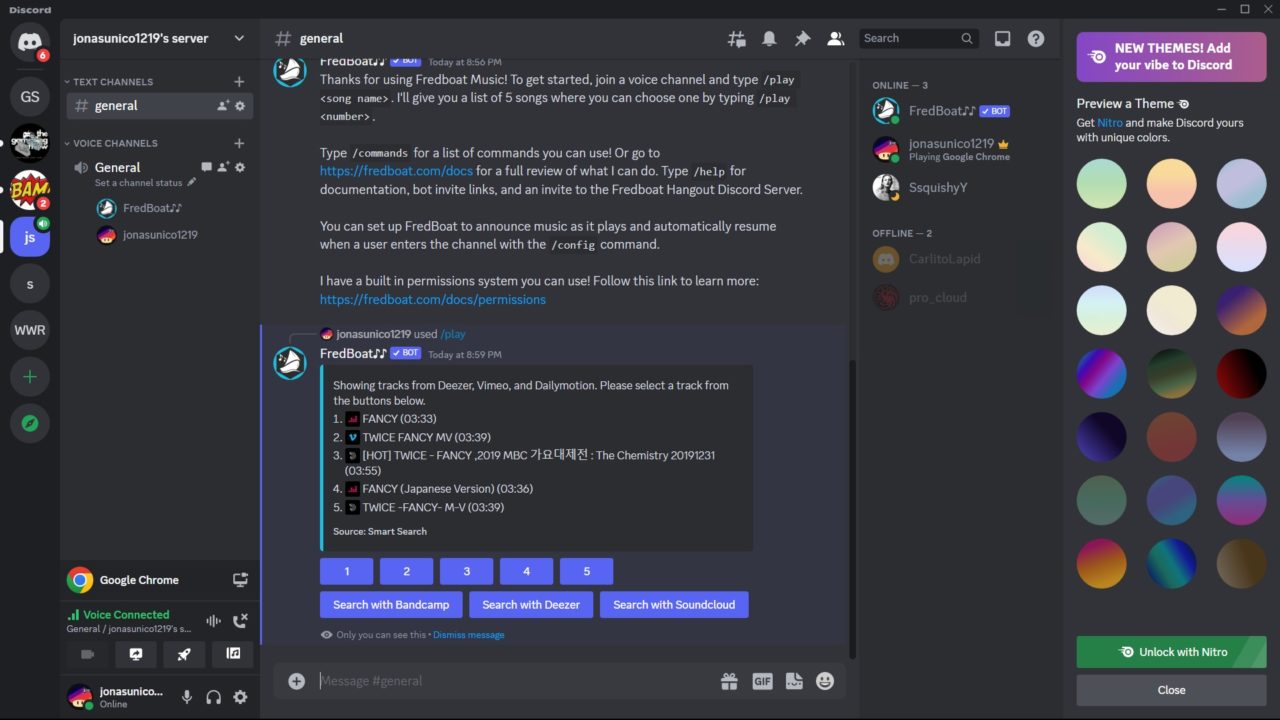
Task: Deafen with the headphones toggle
Action: pos(213,697)
